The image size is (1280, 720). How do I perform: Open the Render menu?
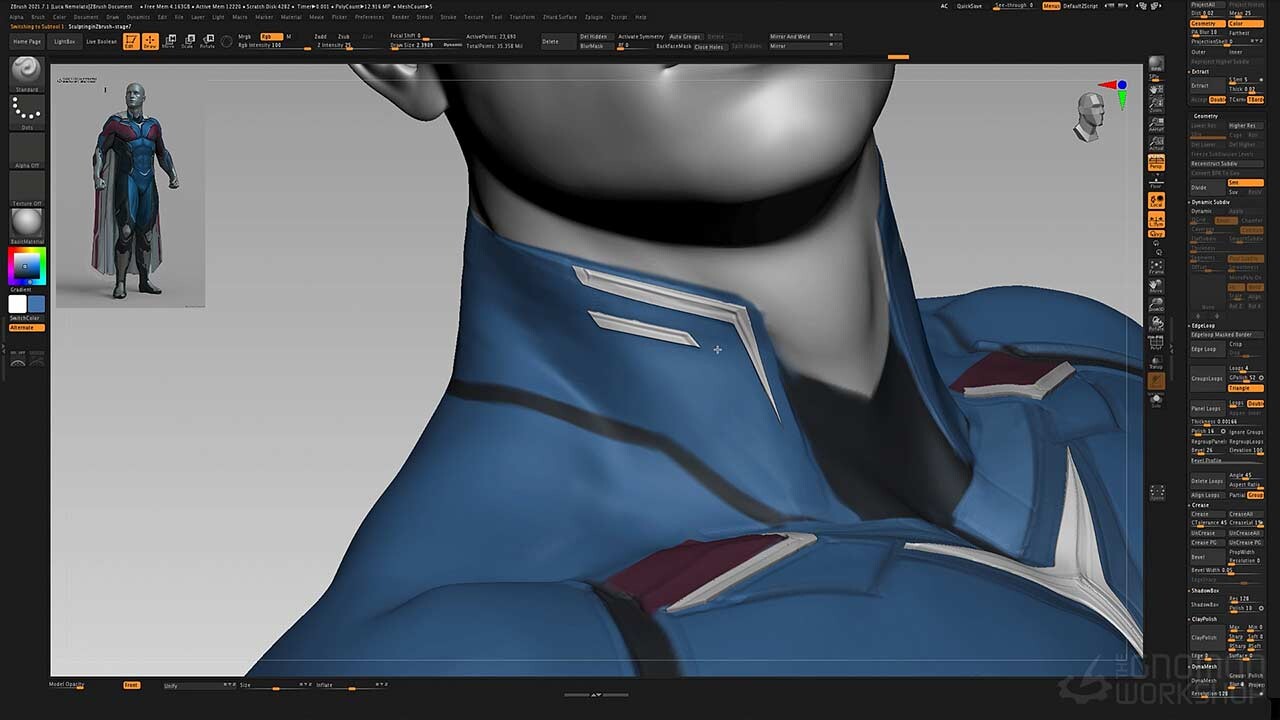point(400,17)
